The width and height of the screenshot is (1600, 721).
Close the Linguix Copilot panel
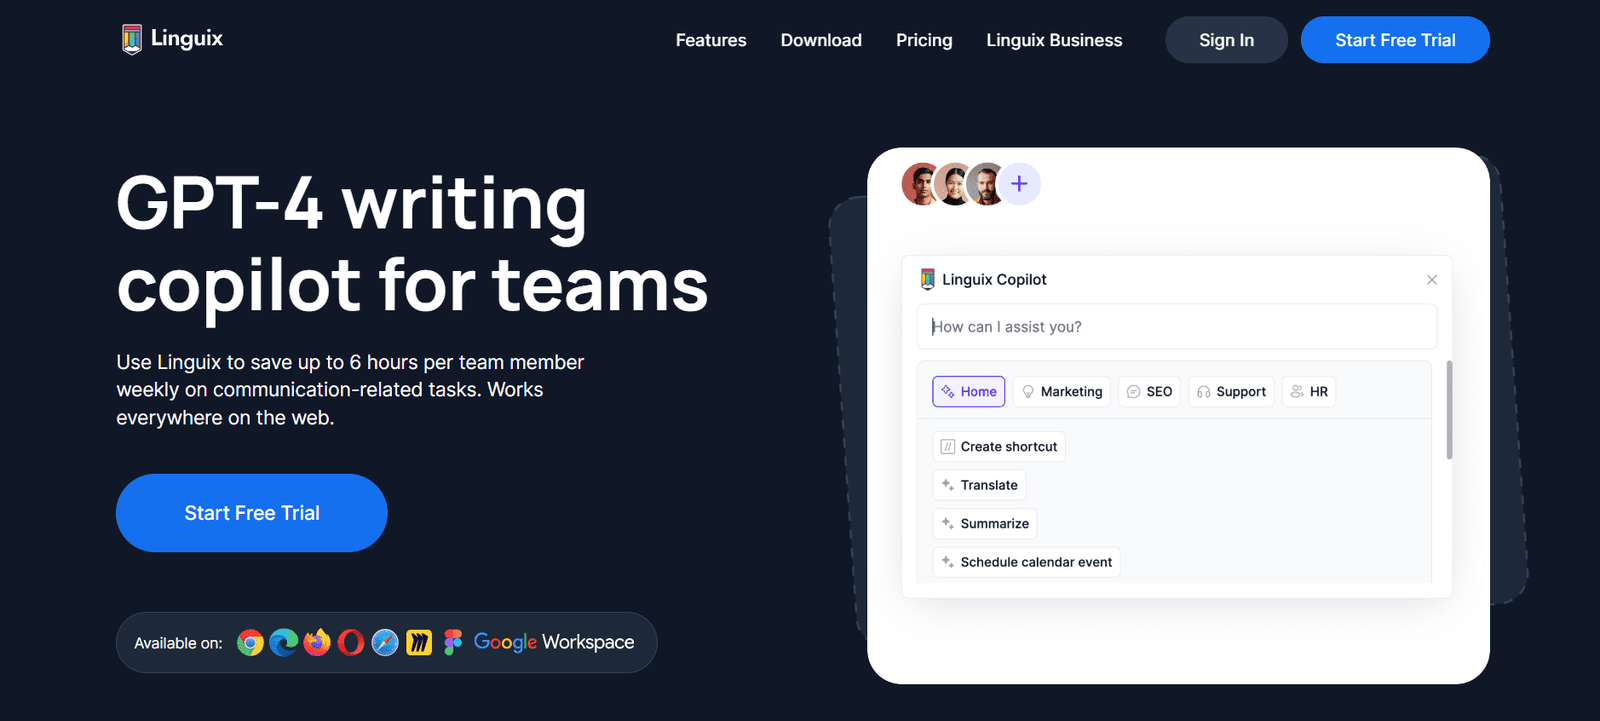[1431, 280]
